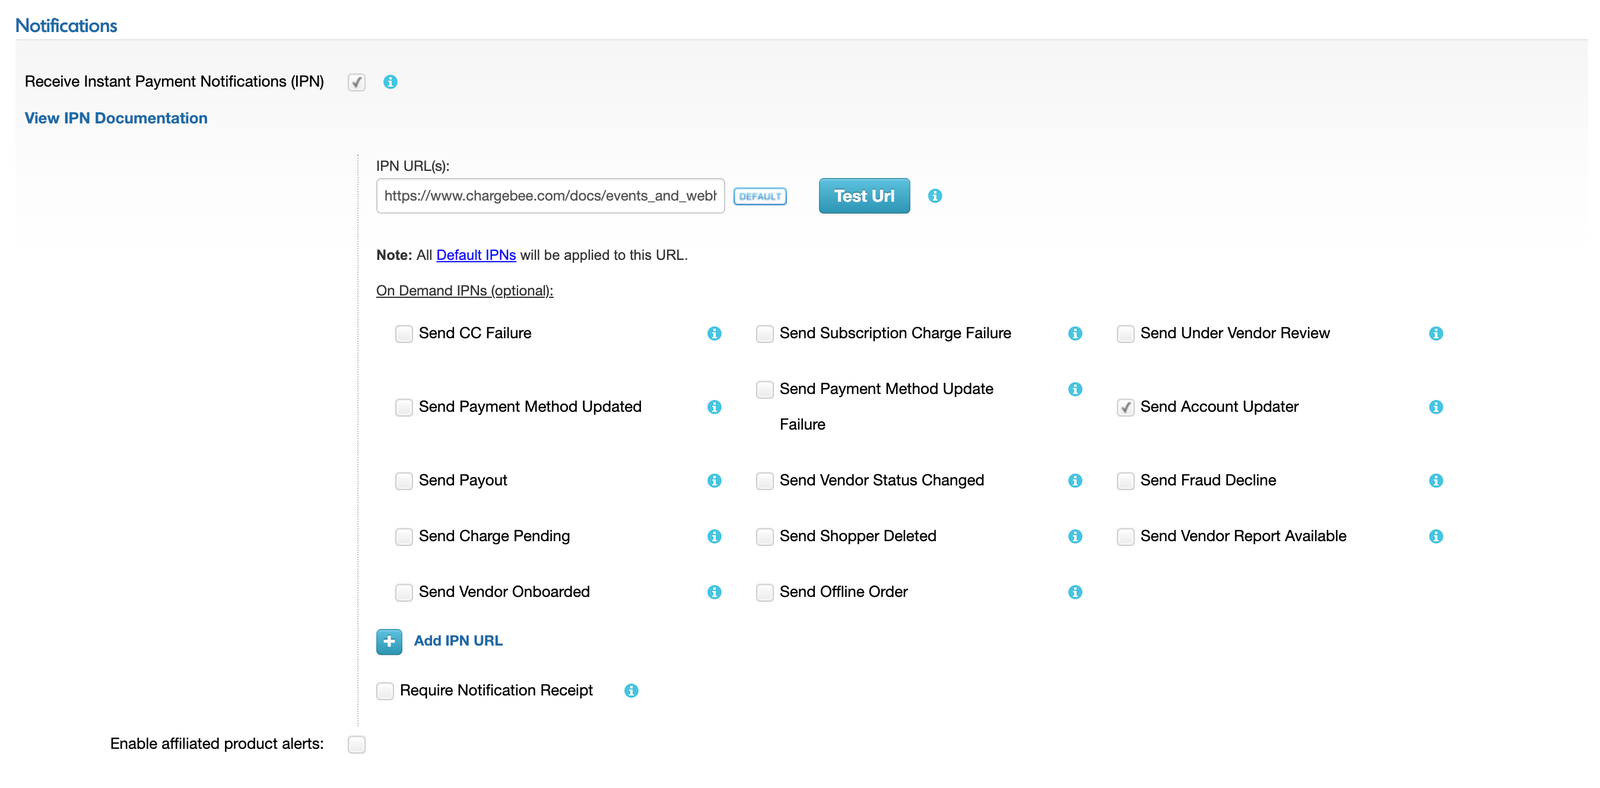Image resolution: width=1600 pixels, height=788 pixels.
Task: Click info icon beside Test Url button
Action: tap(935, 196)
